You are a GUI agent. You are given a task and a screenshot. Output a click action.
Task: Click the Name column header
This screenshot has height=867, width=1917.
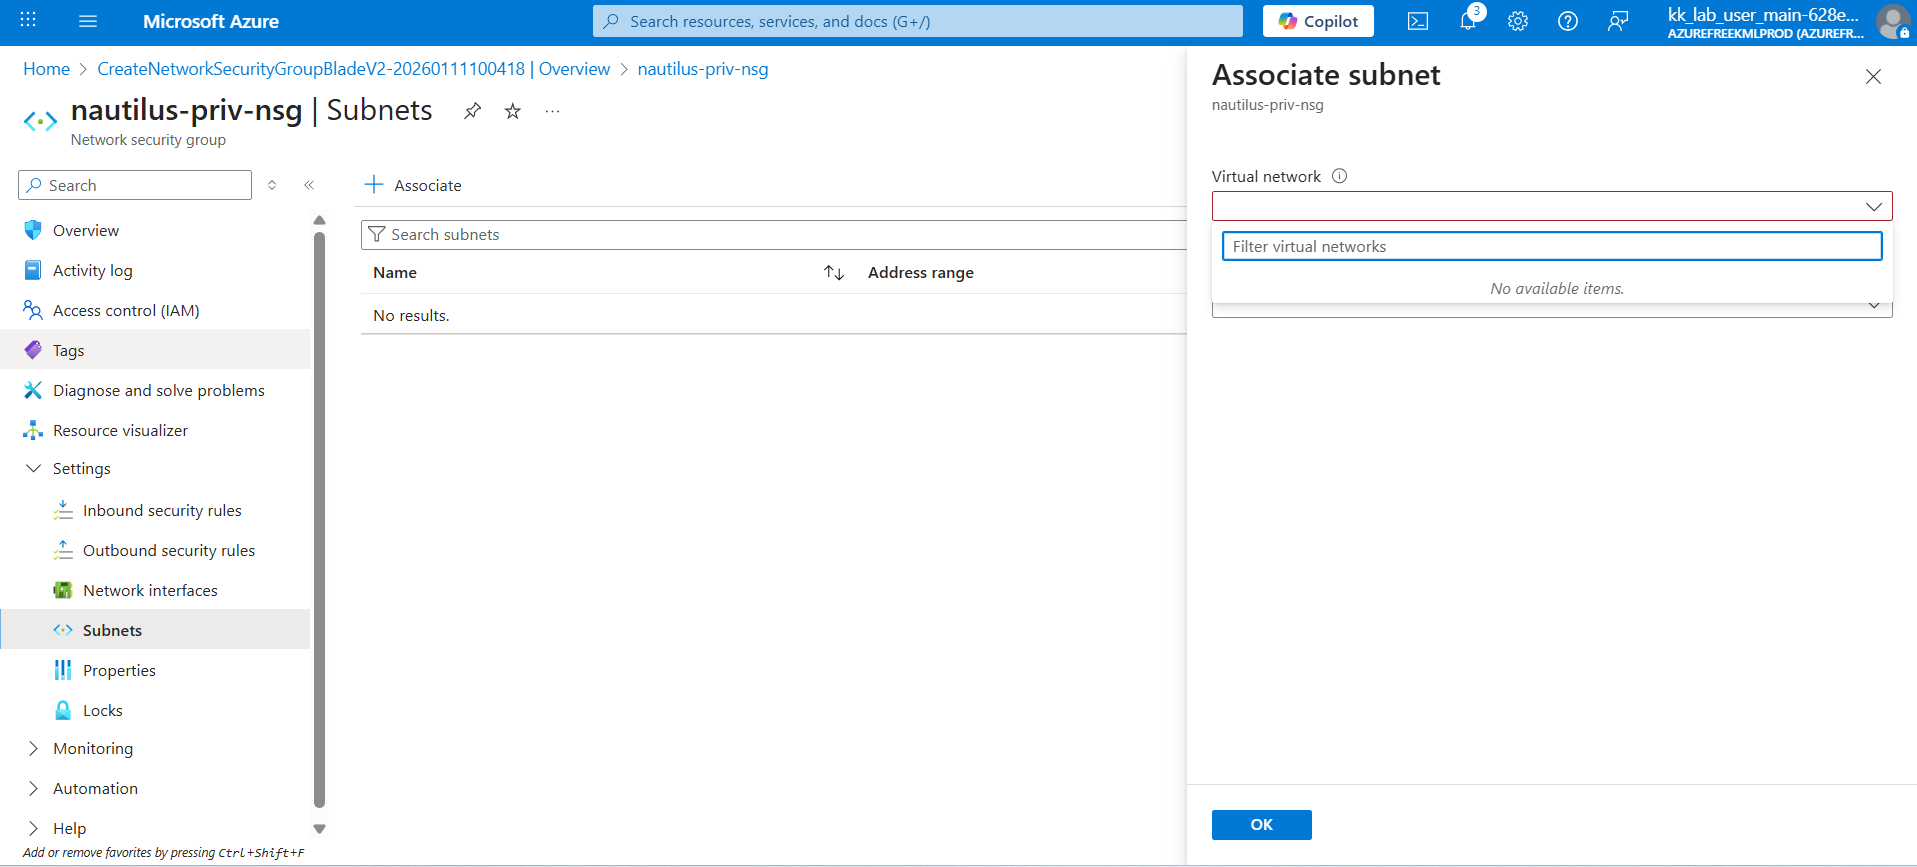[x=395, y=273]
